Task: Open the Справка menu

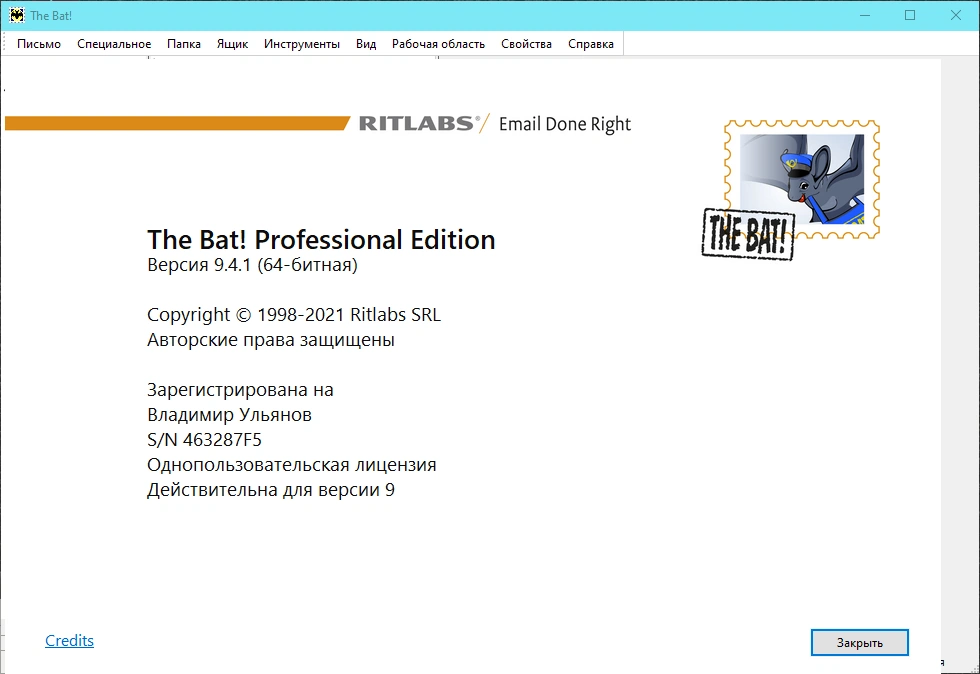Action: coord(591,44)
